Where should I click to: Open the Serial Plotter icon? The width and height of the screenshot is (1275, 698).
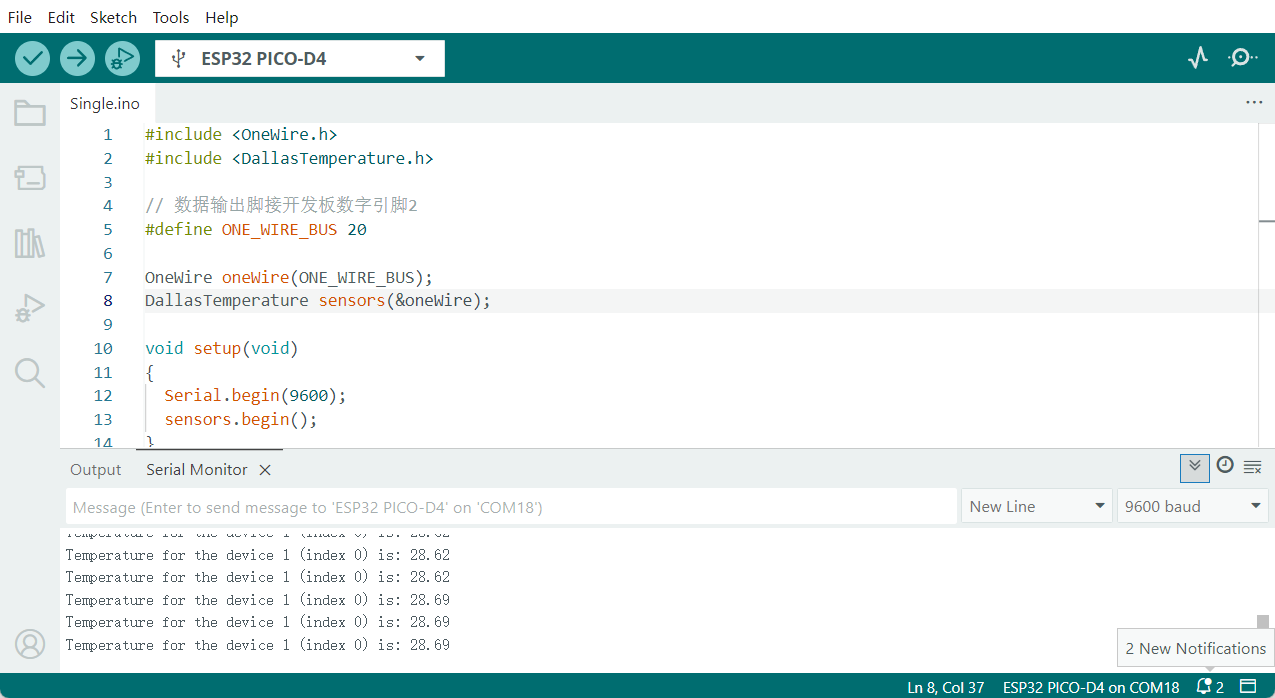click(1198, 58)
